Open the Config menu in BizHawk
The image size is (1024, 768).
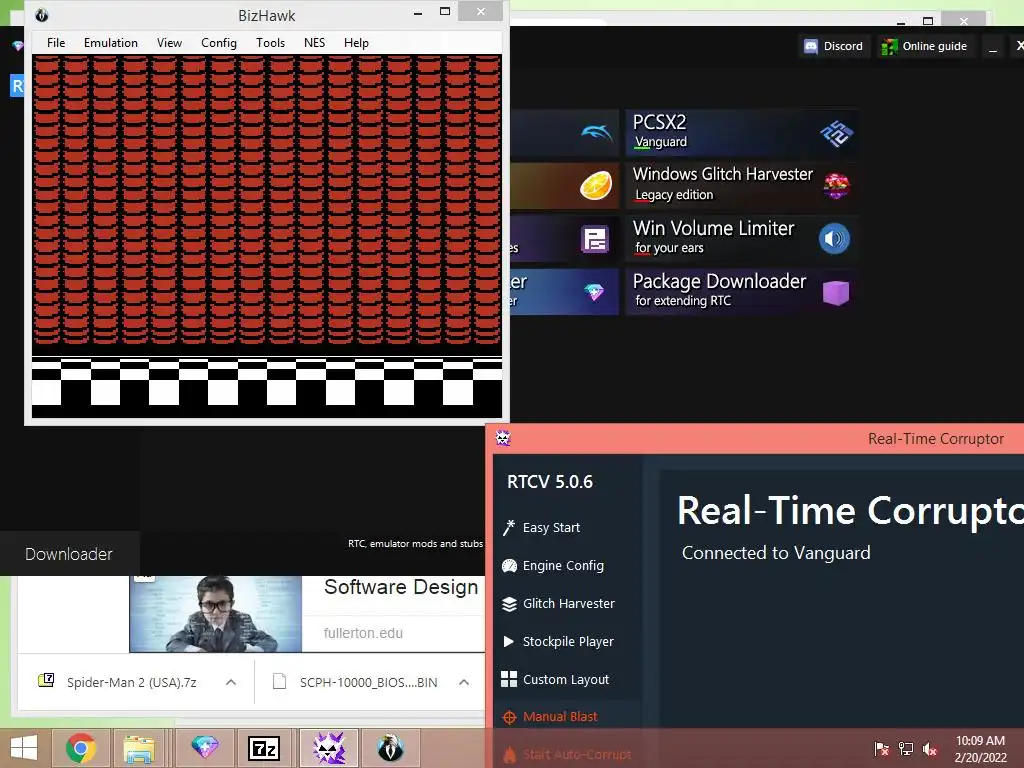(219, 43)
